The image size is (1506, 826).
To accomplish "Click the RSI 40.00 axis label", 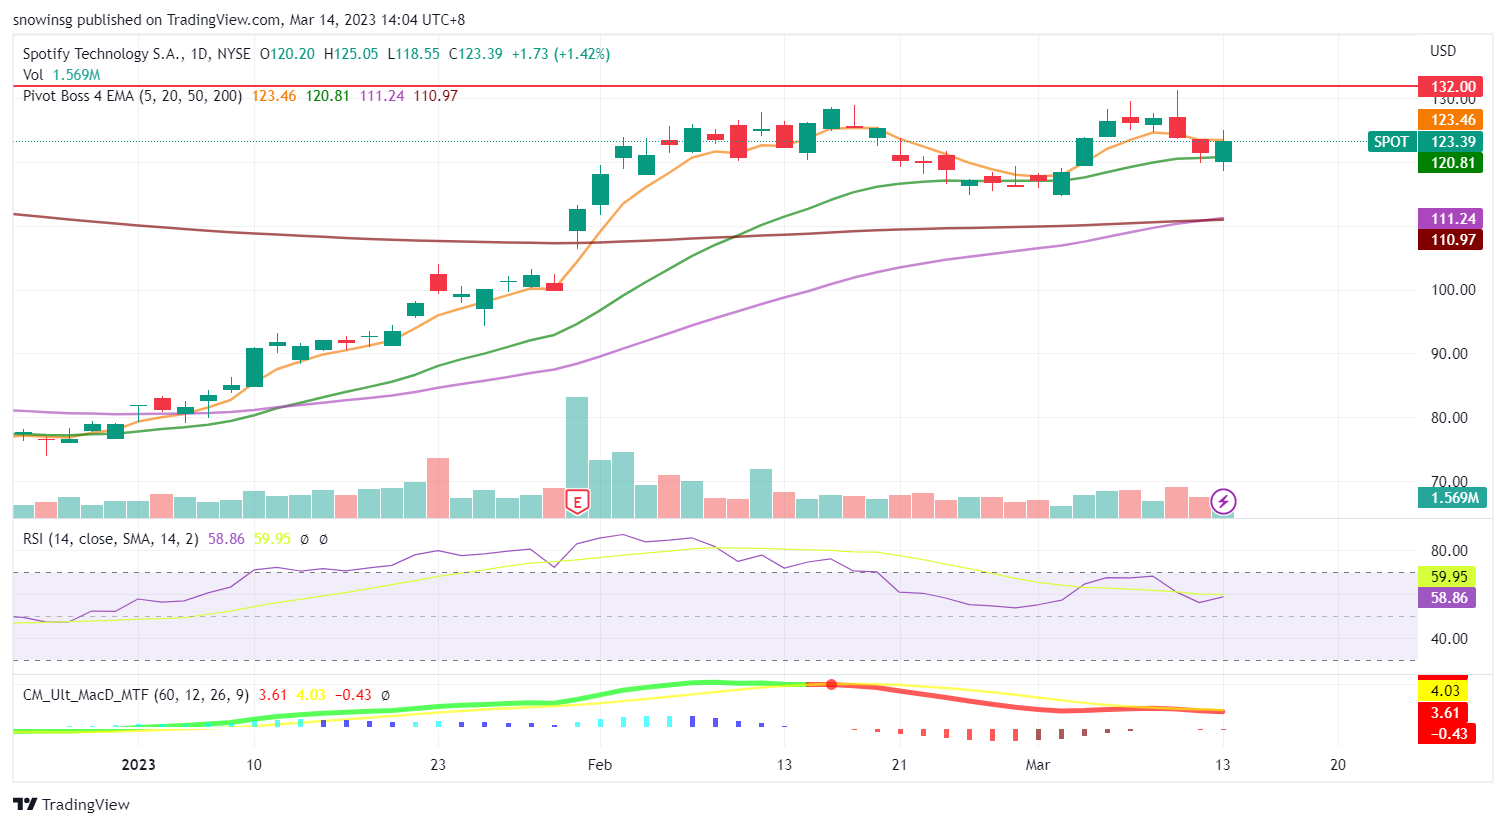I will (1449, 639).
